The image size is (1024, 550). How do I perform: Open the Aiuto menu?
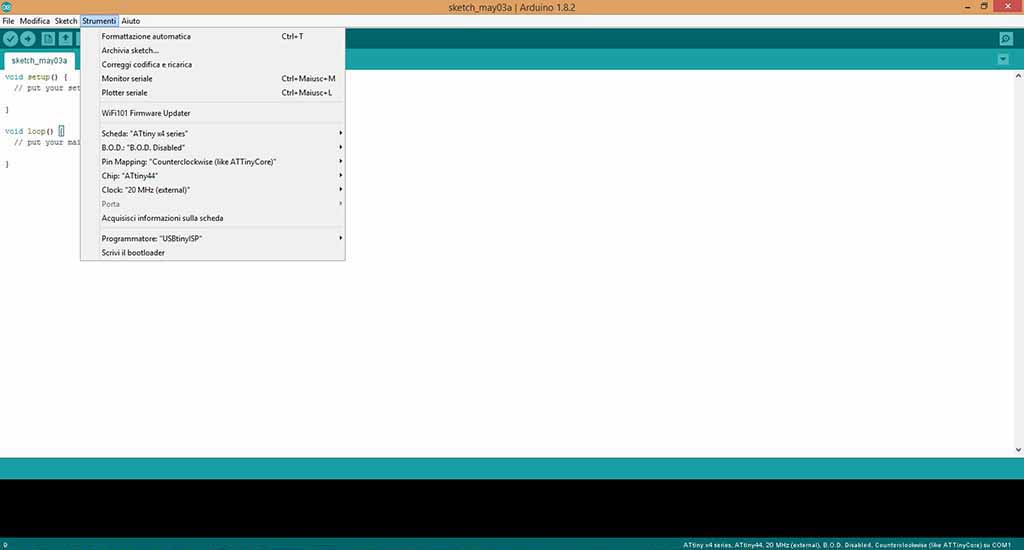(x=131, y=21)
